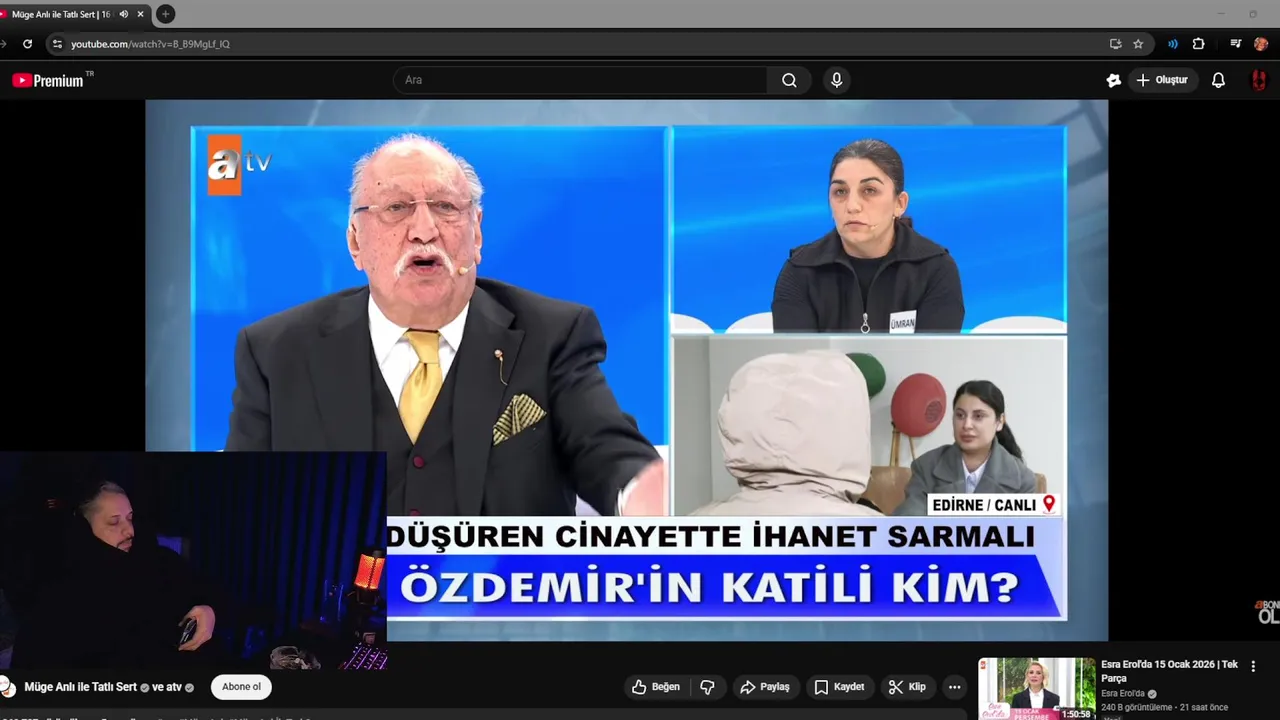The image size is (1280, 720).
Task: Open a new browser tab
Action: click(x=166, y=14)
